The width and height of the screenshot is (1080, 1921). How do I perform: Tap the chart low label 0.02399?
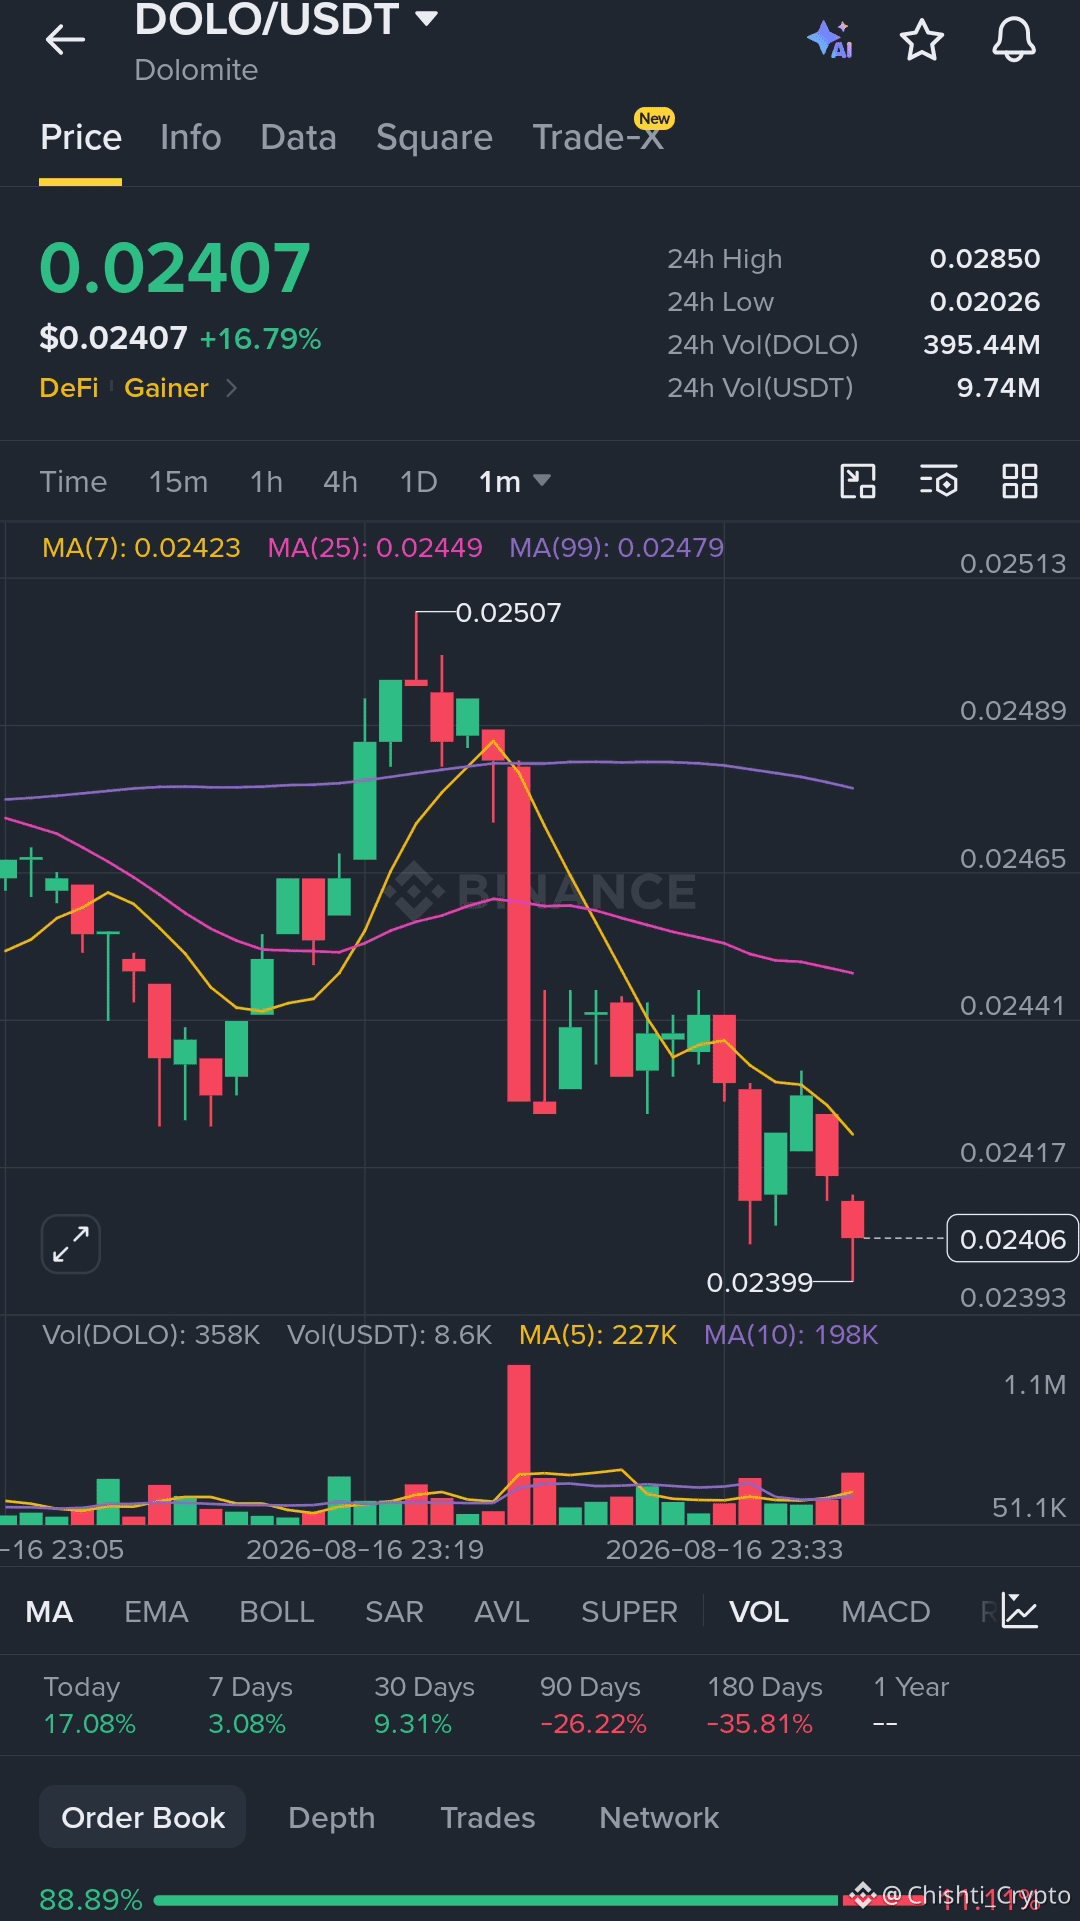click(760, 1282)
